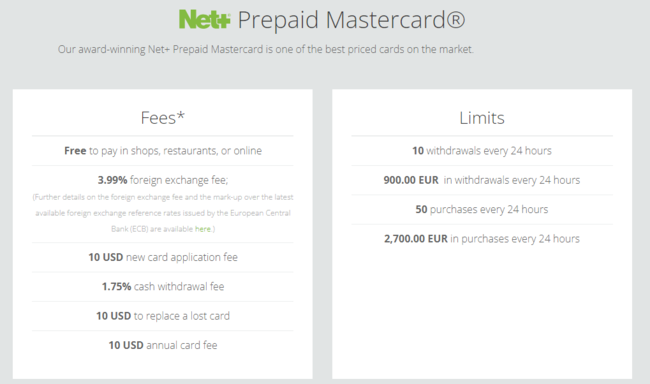The height and width of the screenshot is (384, 650).
Task: Open the green 'here' ECB rates link
Action: tap(203, 229)
